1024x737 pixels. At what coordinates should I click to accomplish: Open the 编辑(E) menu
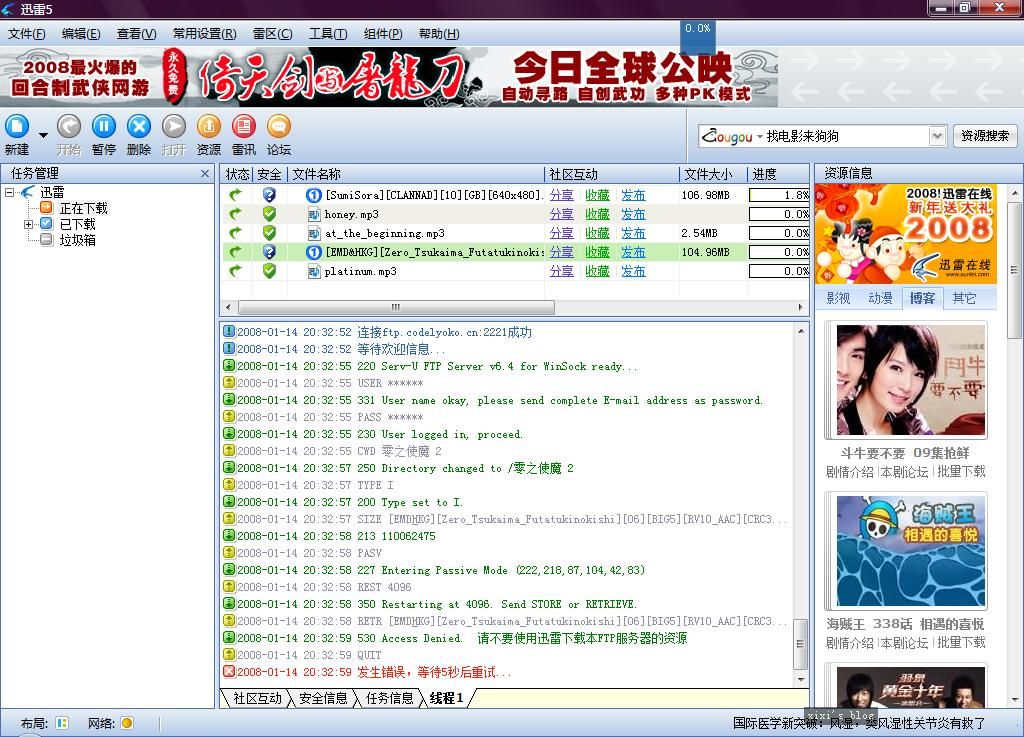80,34
